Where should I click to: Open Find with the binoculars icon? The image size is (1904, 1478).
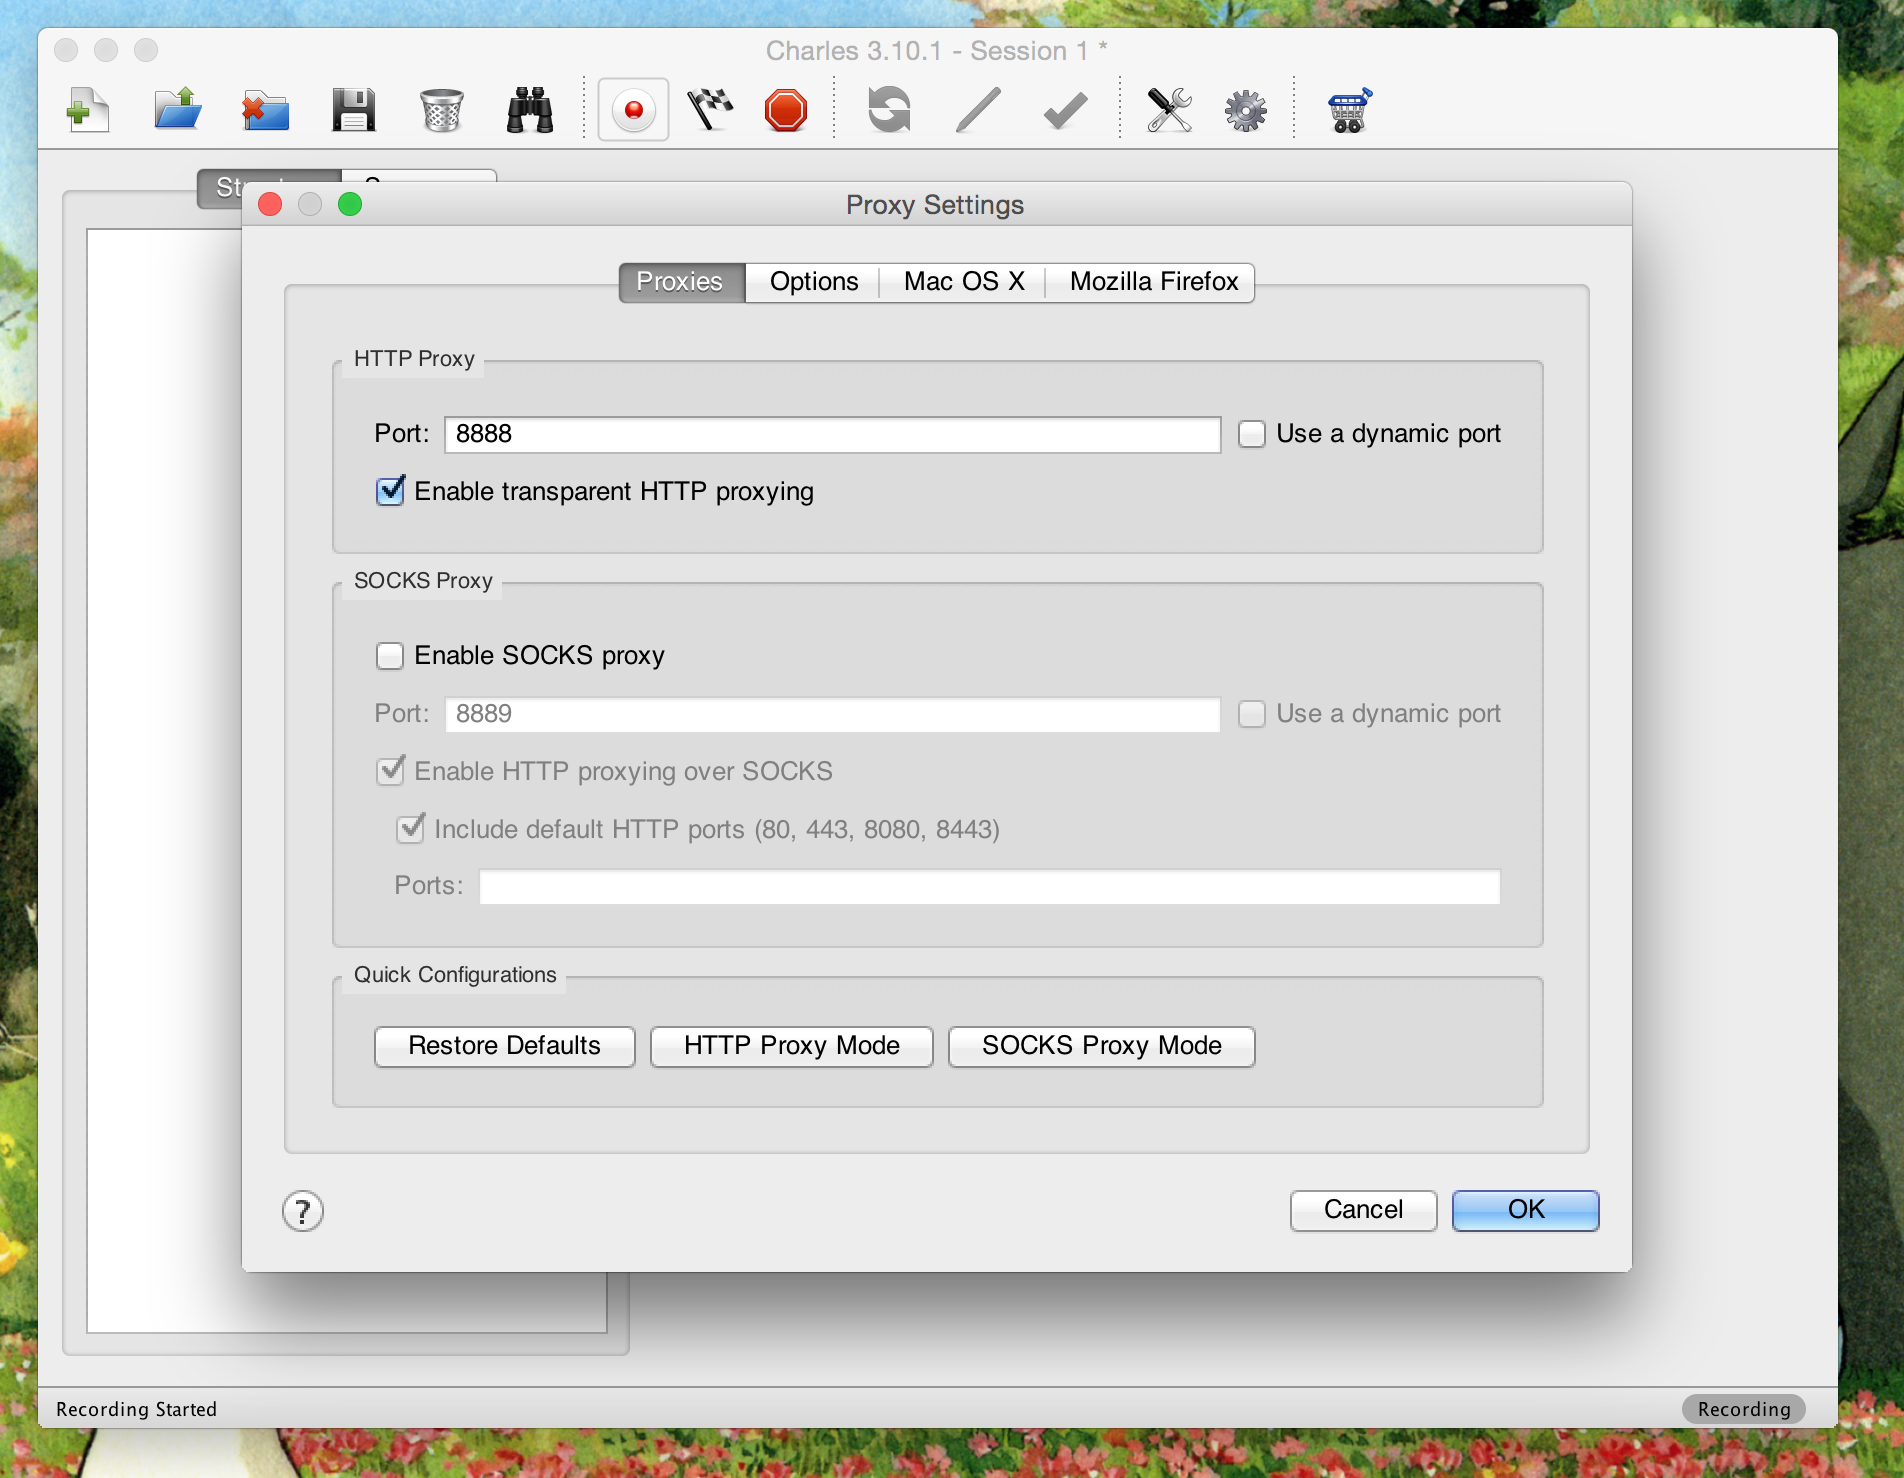(529, 110)
